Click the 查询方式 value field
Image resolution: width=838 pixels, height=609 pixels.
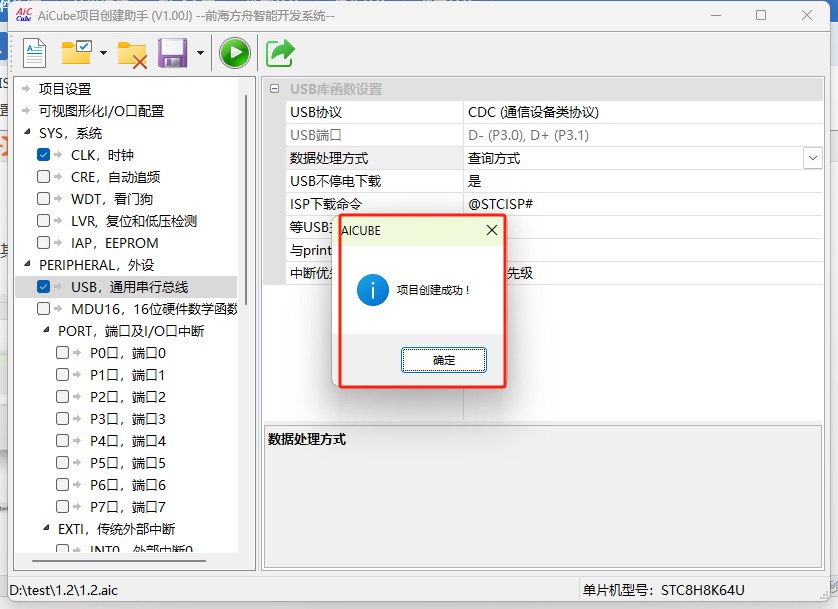tap(633, 158)
